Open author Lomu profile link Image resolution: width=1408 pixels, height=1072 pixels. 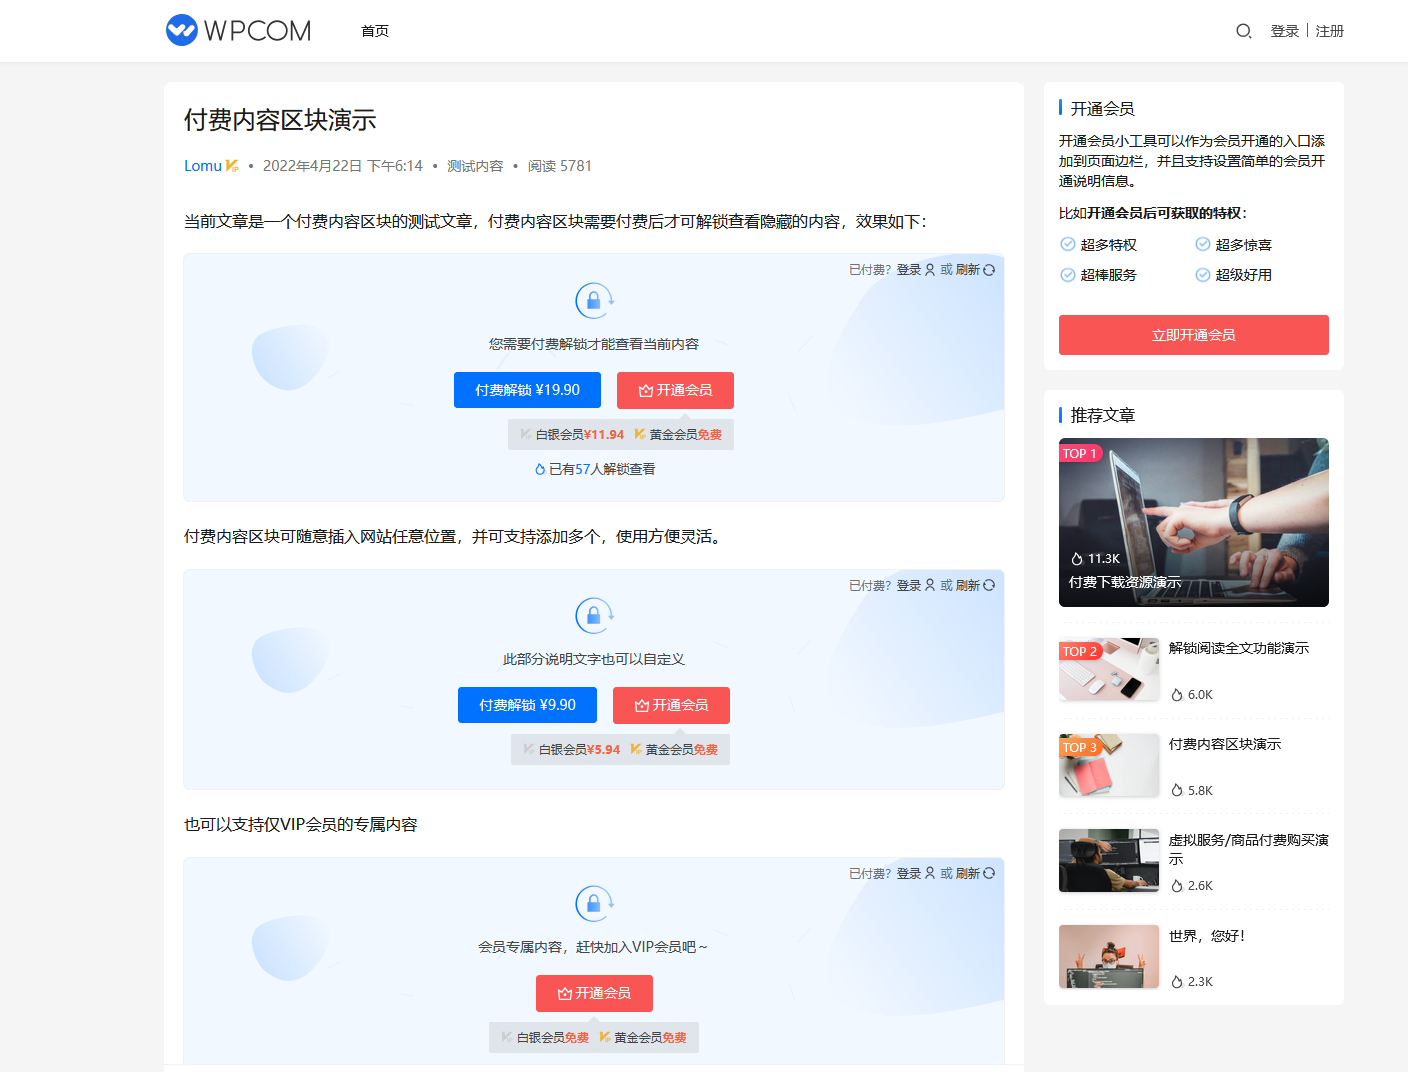point(202,166)
